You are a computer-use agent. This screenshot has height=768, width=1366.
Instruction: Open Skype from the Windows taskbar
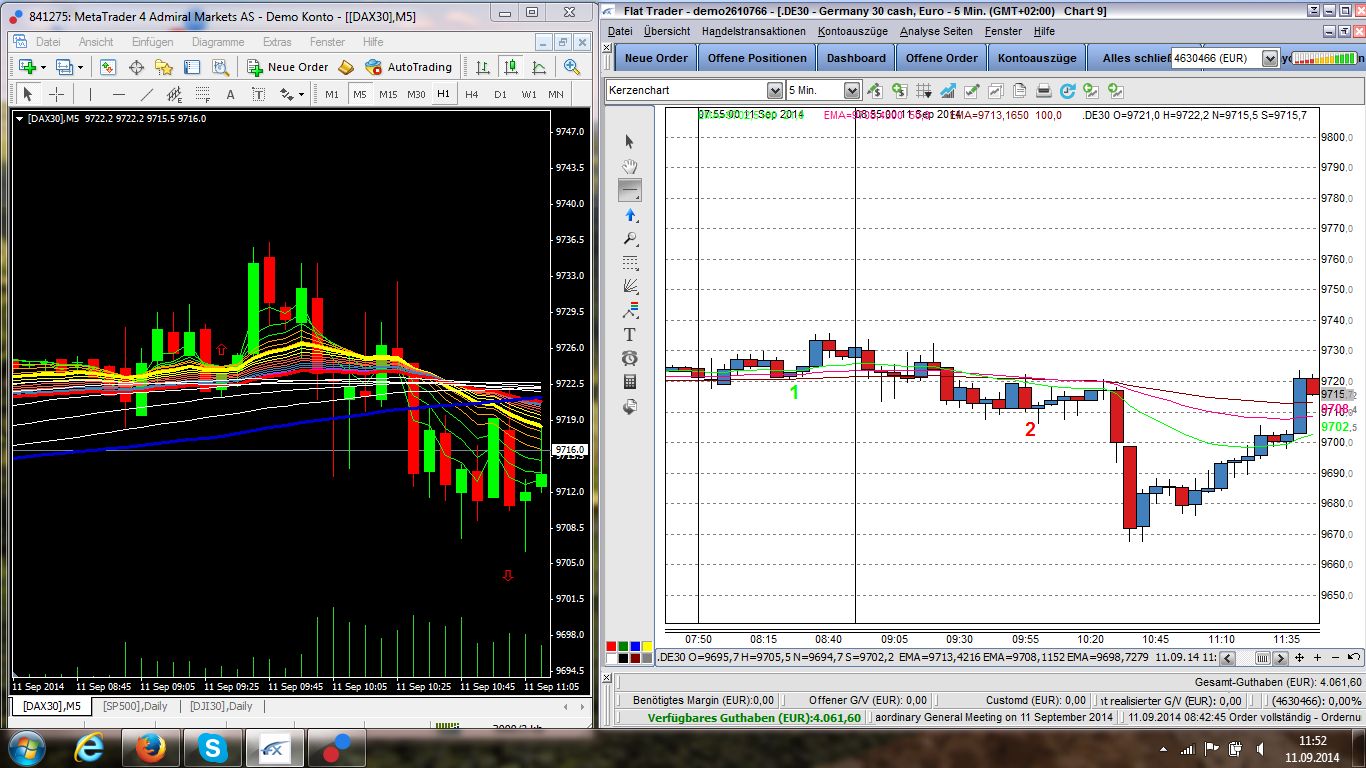[212, 747]
